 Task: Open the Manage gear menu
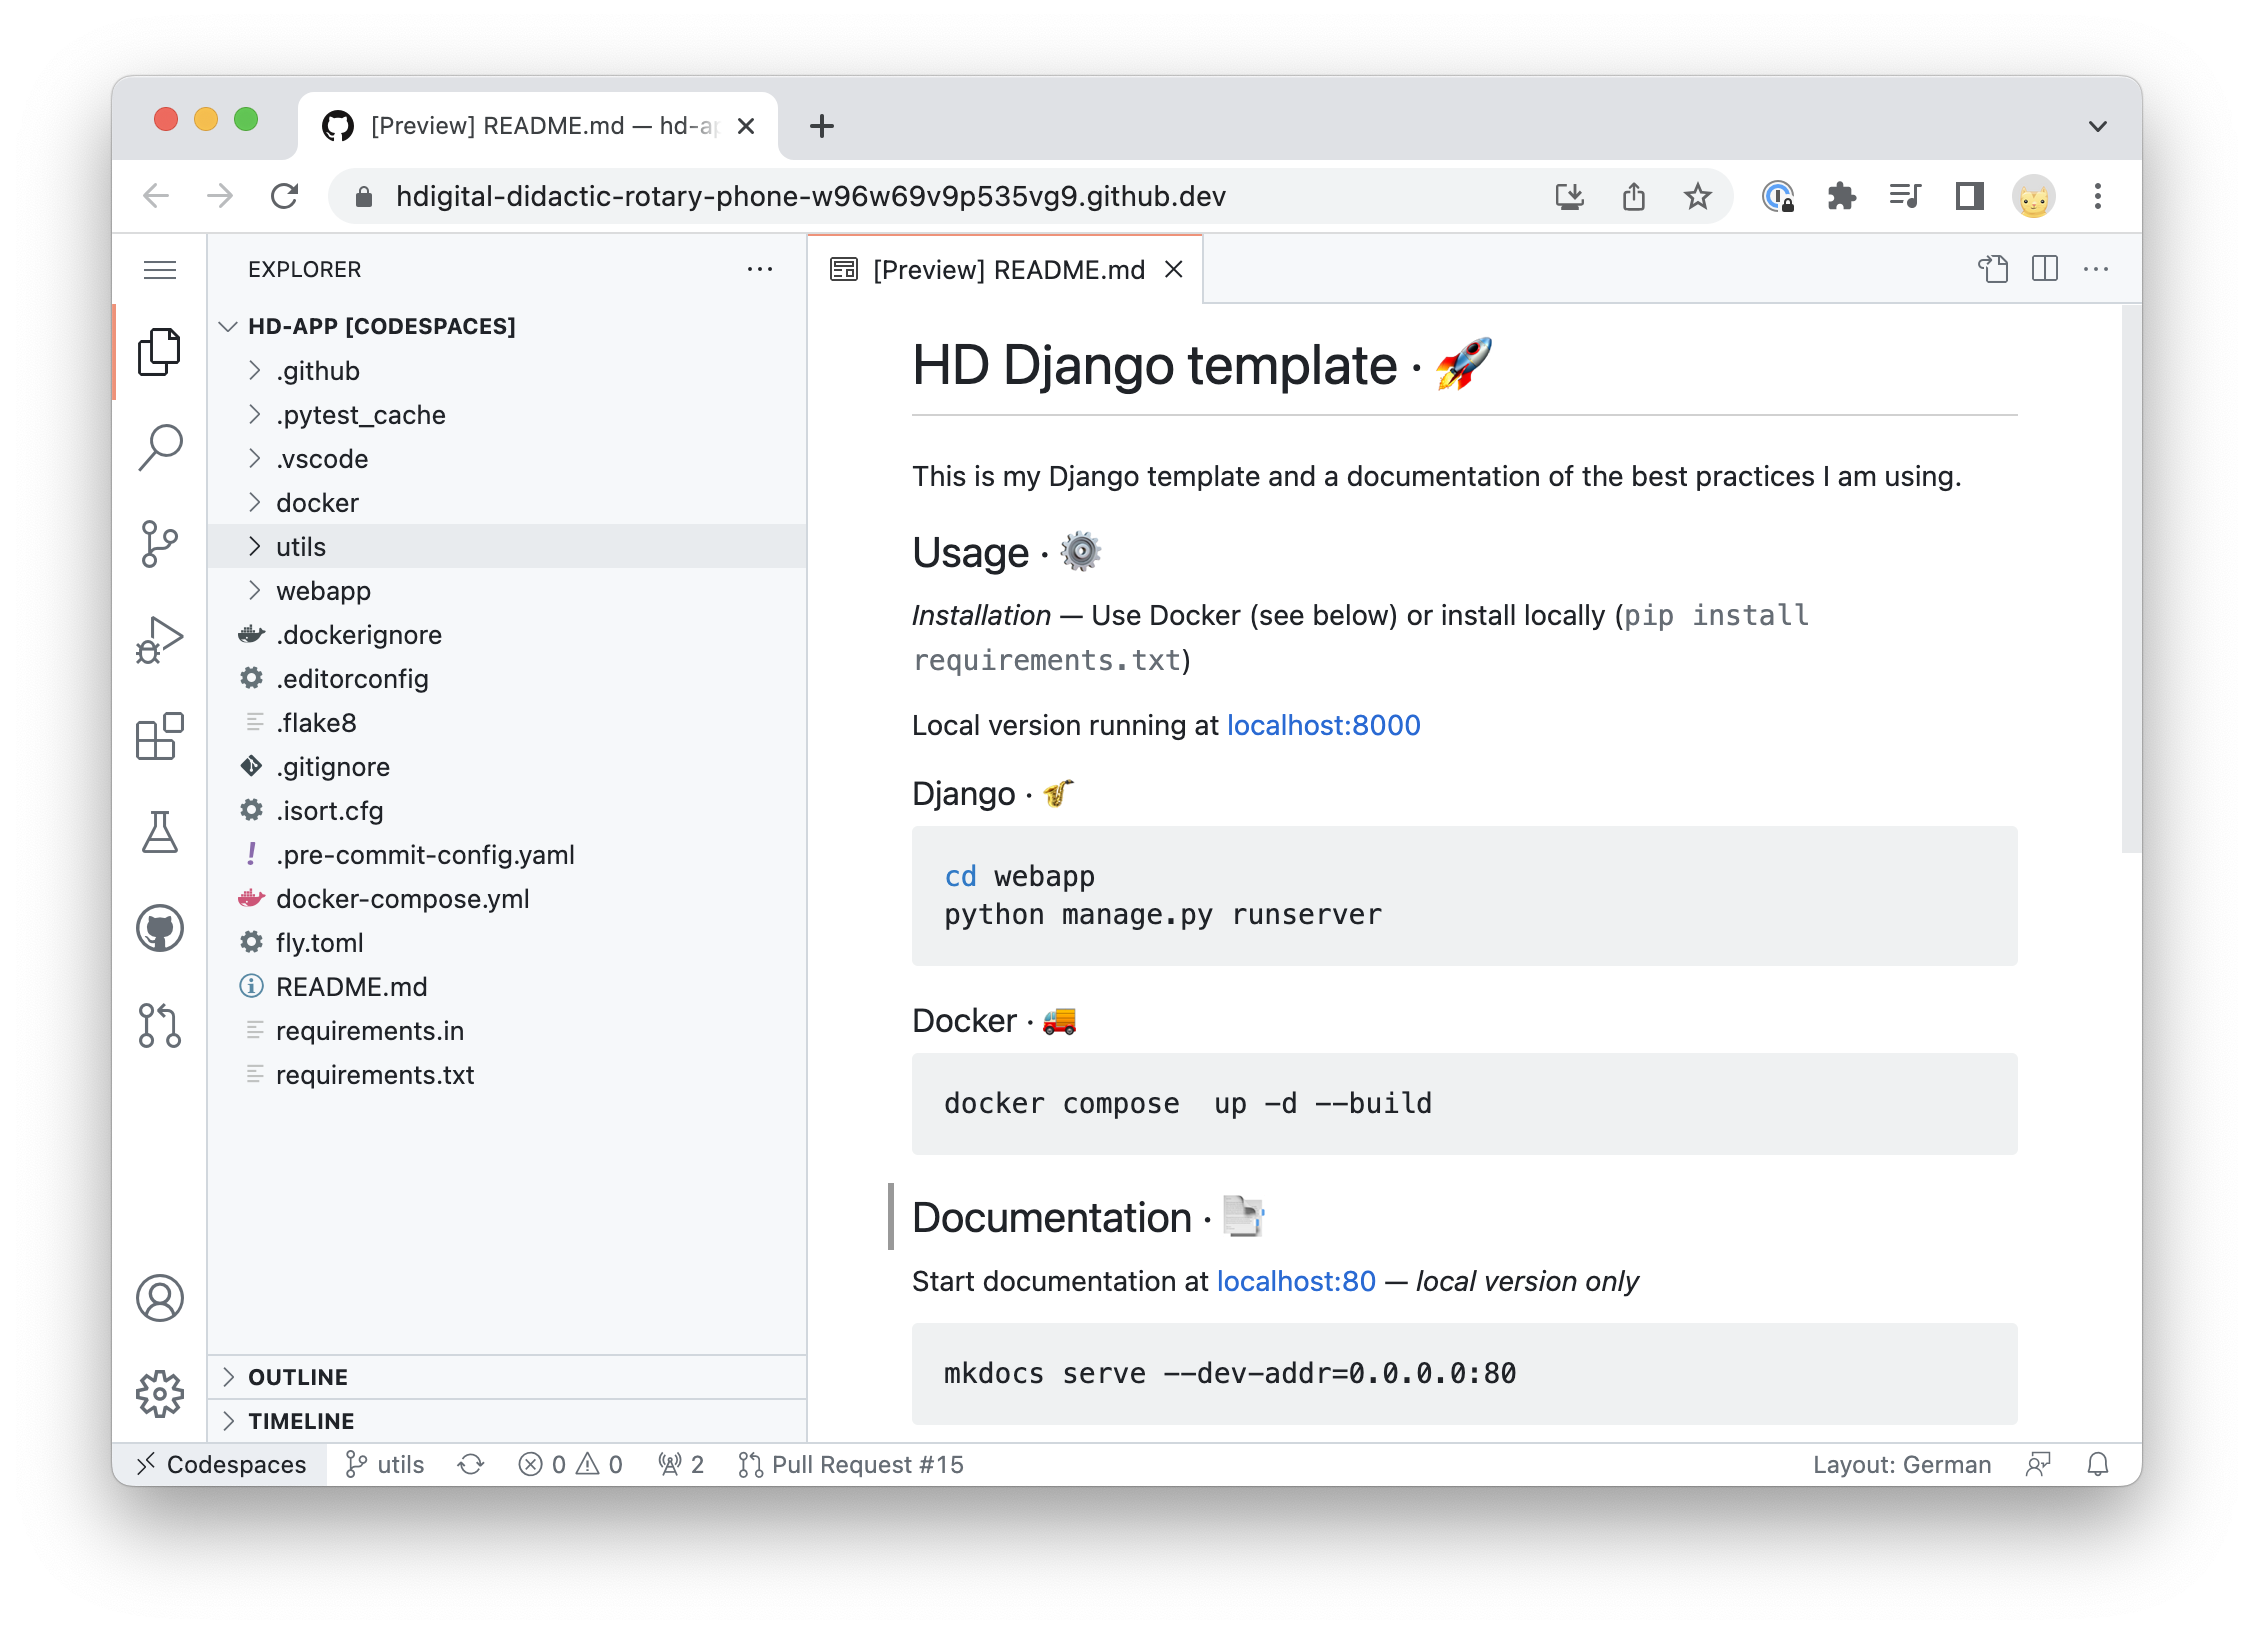(x=160, y=1394)
